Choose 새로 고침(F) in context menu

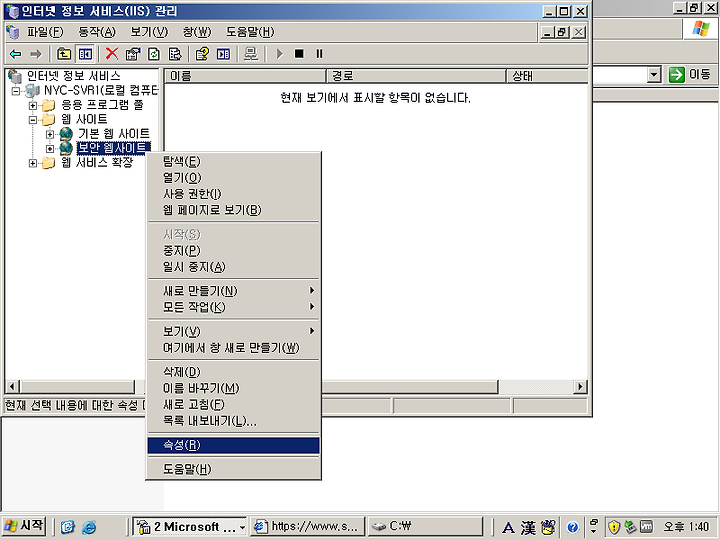[233, 404]
